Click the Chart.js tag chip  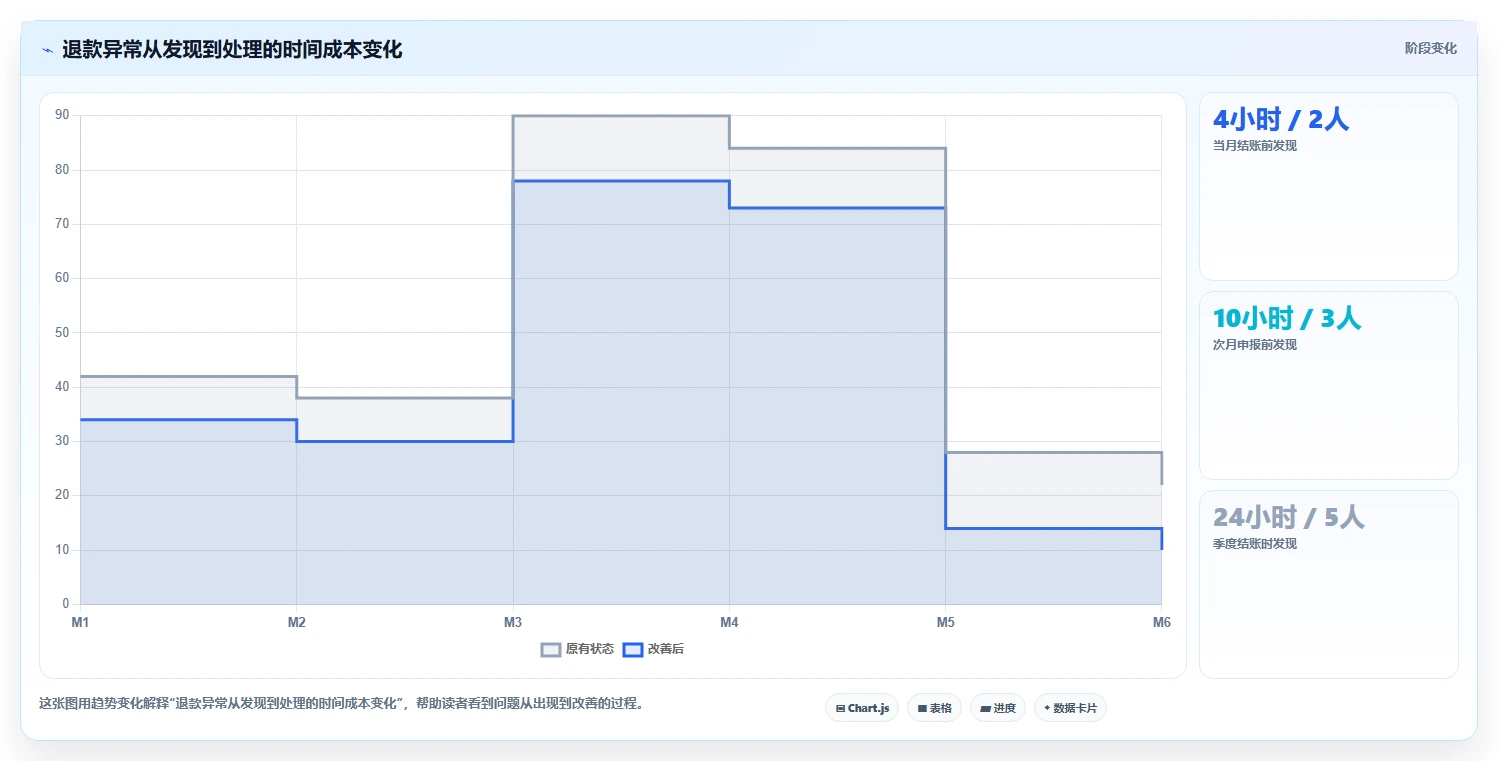[x=862, y=708]
